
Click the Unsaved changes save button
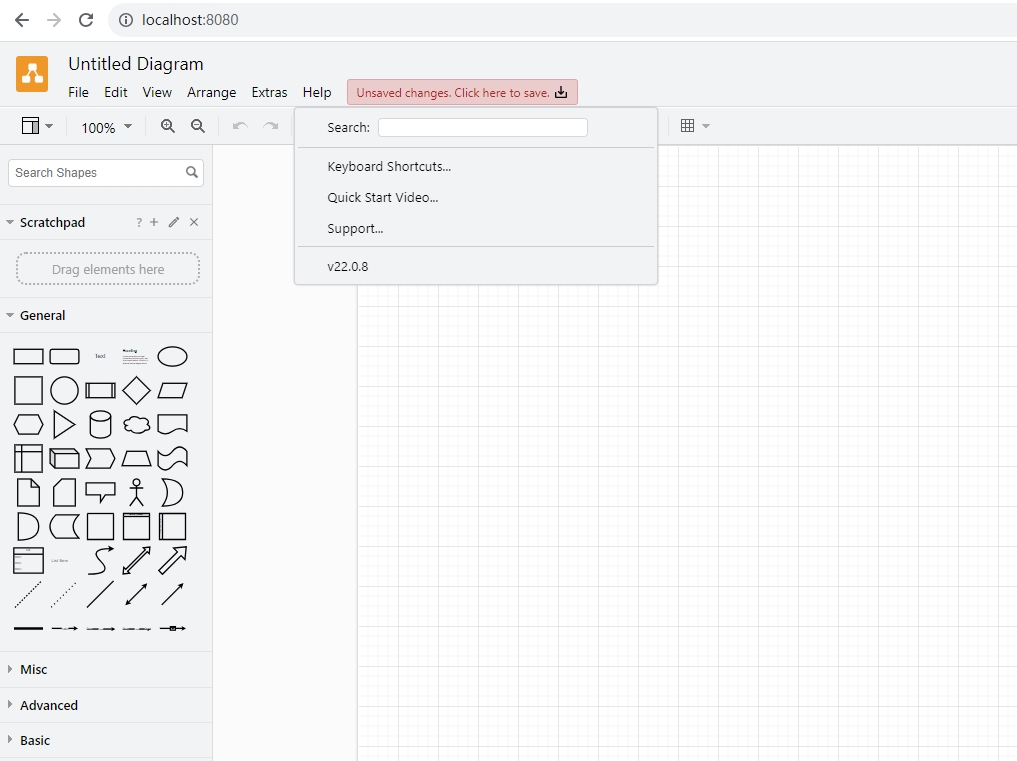tap(462, 93)
